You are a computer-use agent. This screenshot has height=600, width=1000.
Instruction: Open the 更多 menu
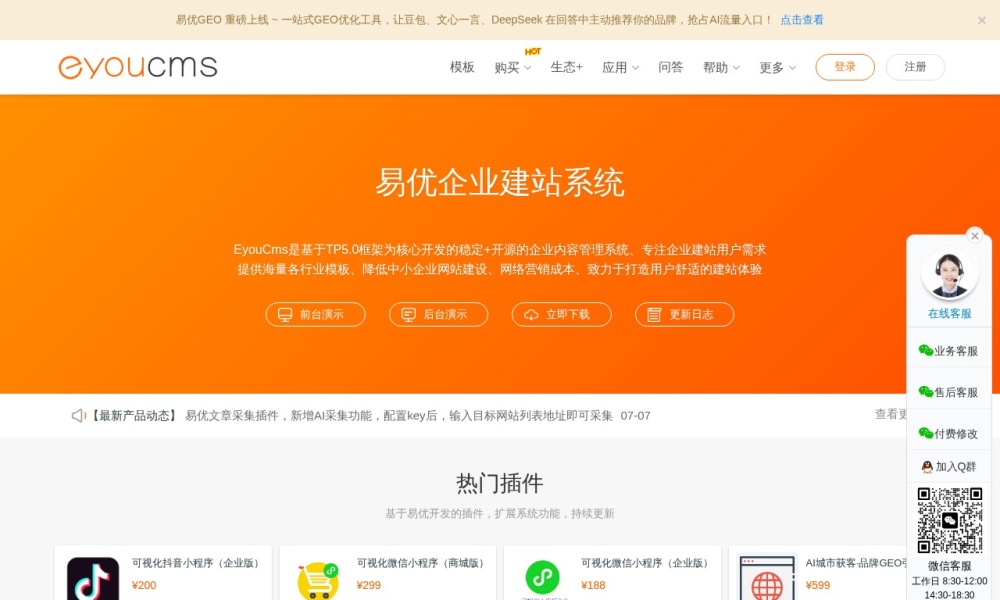(771, 68)
